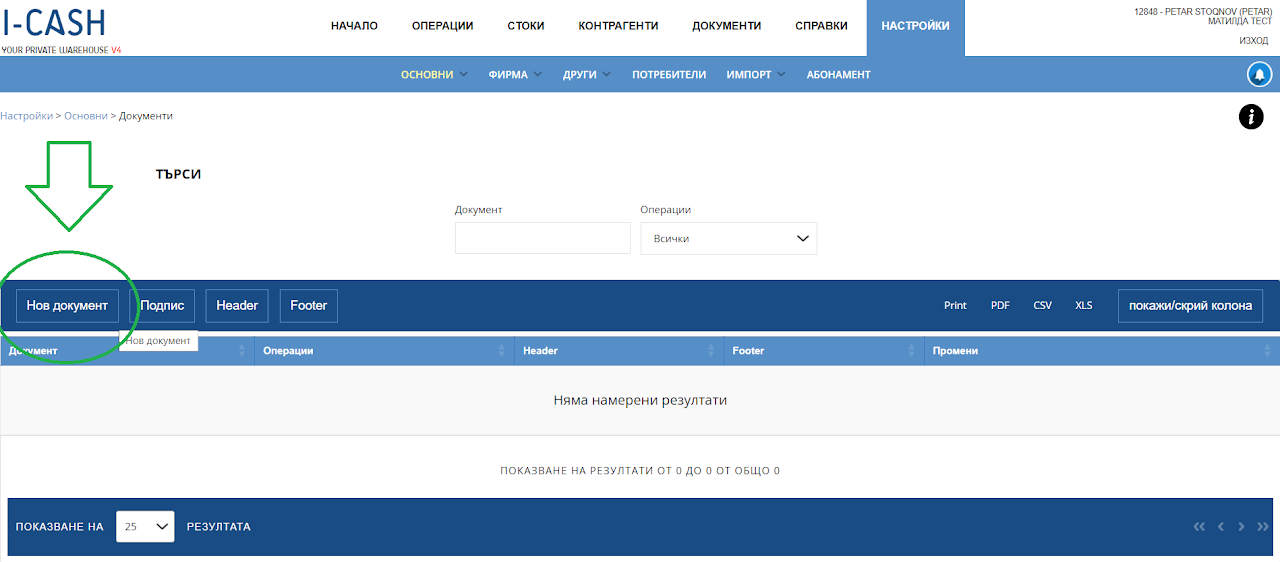Export the table as CSV

pos(1043,306)
